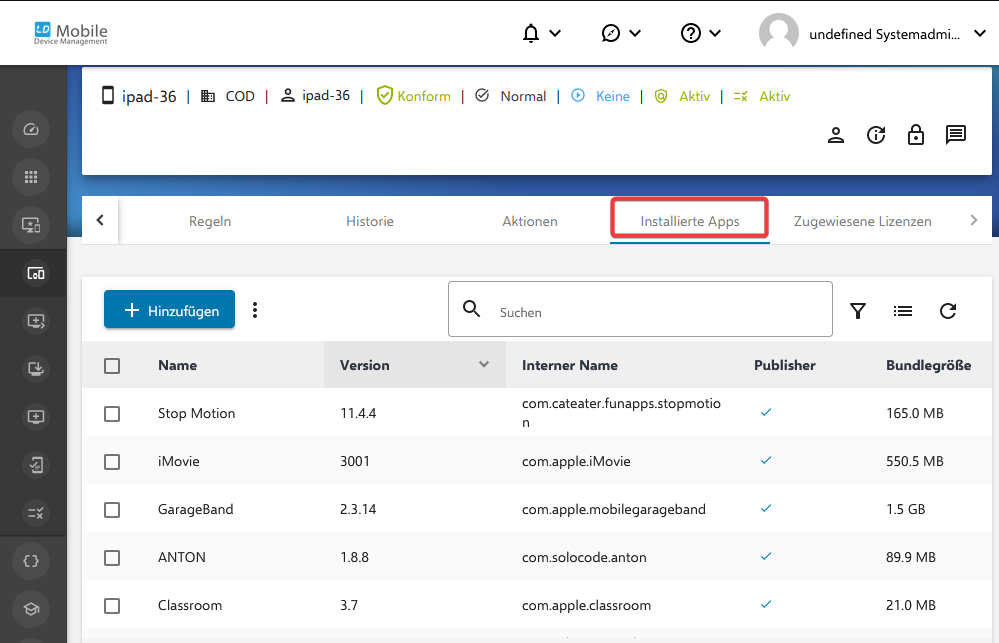This screenshot has width=999, height=643.
Task: Click the com.apple.classroom cell
Action: (586, 605)
